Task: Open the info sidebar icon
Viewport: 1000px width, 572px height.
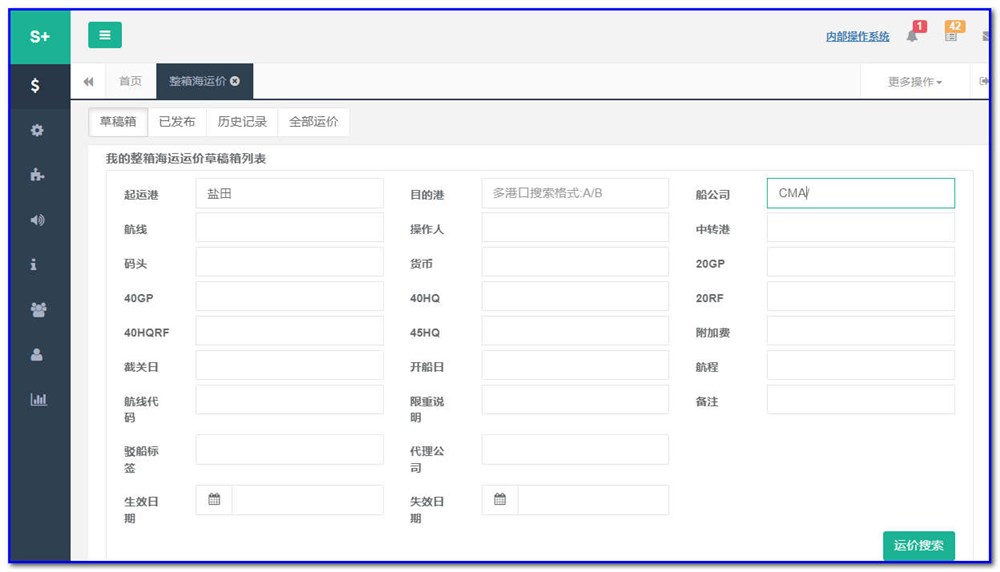Action: [34, 264]
